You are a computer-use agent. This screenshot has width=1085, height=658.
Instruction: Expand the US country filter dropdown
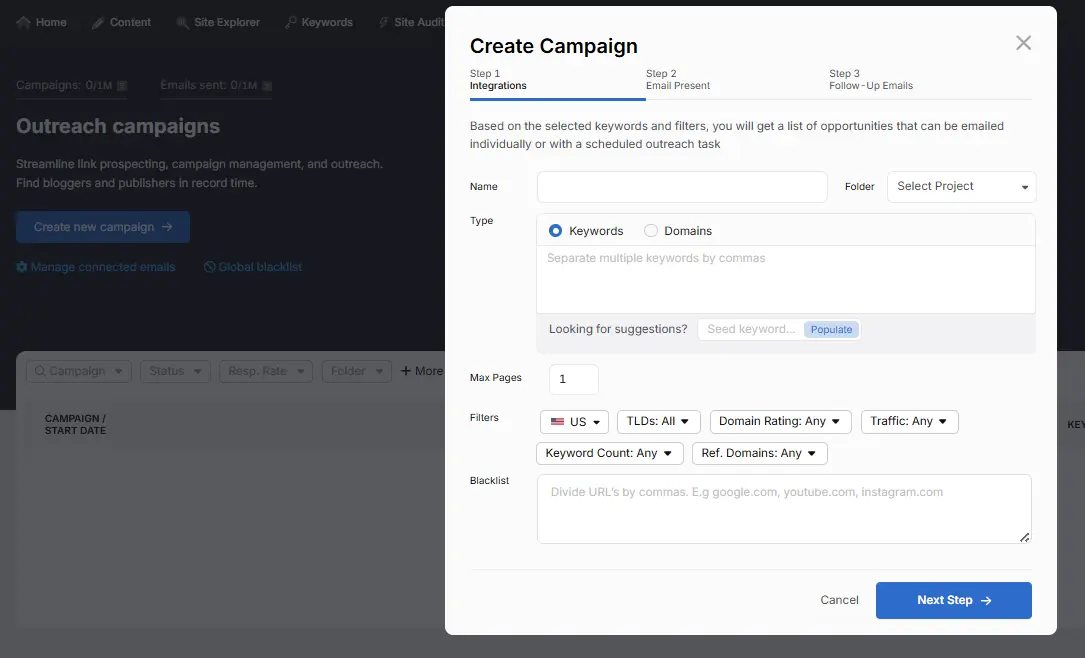574,422
